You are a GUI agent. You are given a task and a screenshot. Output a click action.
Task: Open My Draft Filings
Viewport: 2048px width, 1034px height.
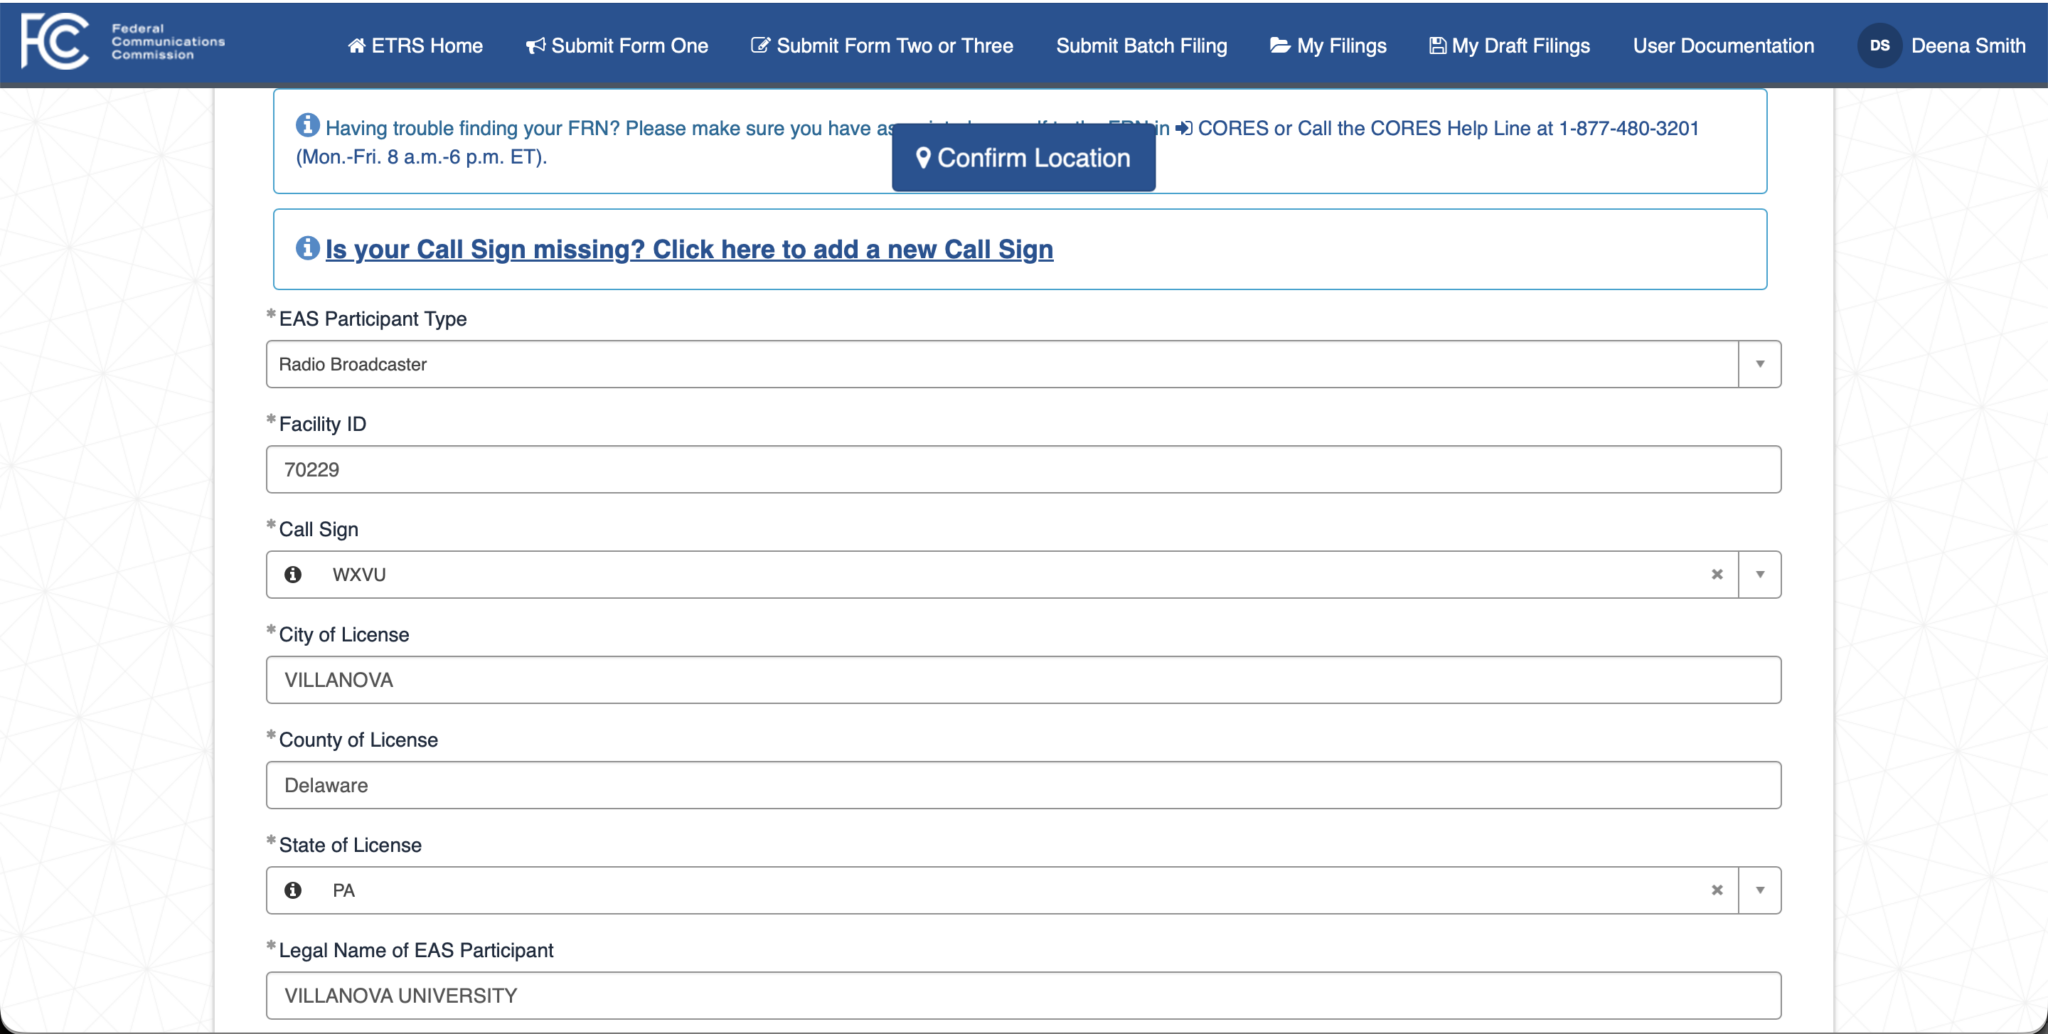click(x=1510, y=46)
